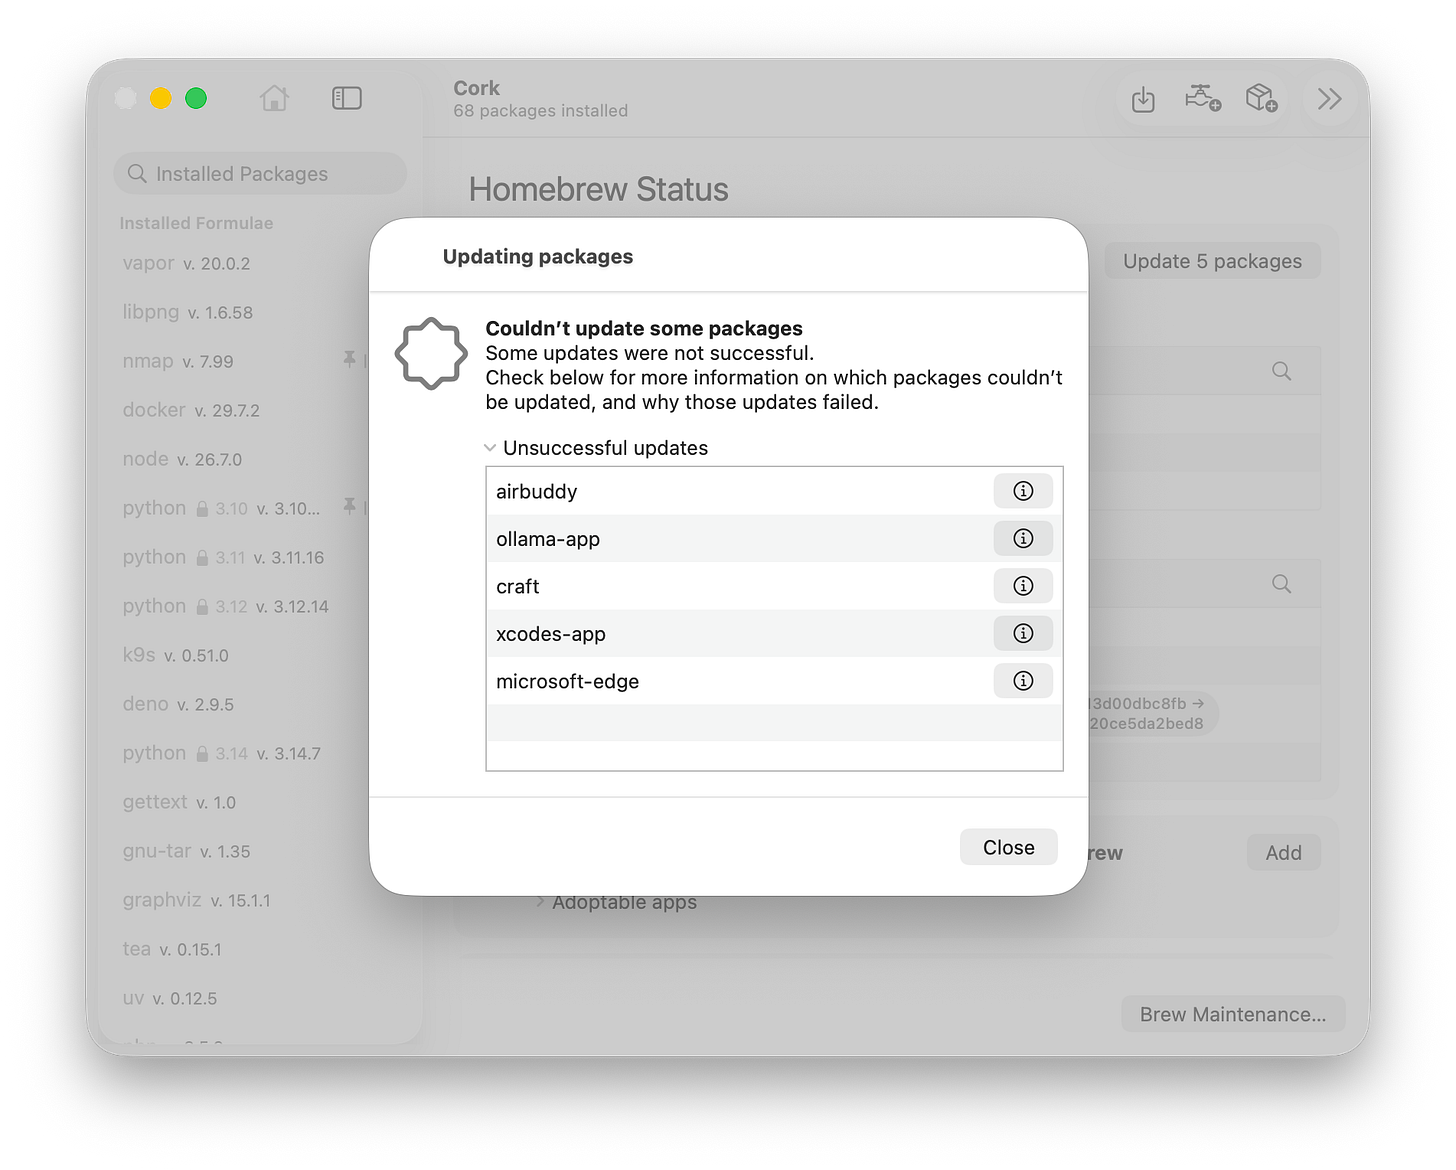Open the toolbar overflow chevrons
This screenshot has height=1170, width=1456.
pos(1329,98)
